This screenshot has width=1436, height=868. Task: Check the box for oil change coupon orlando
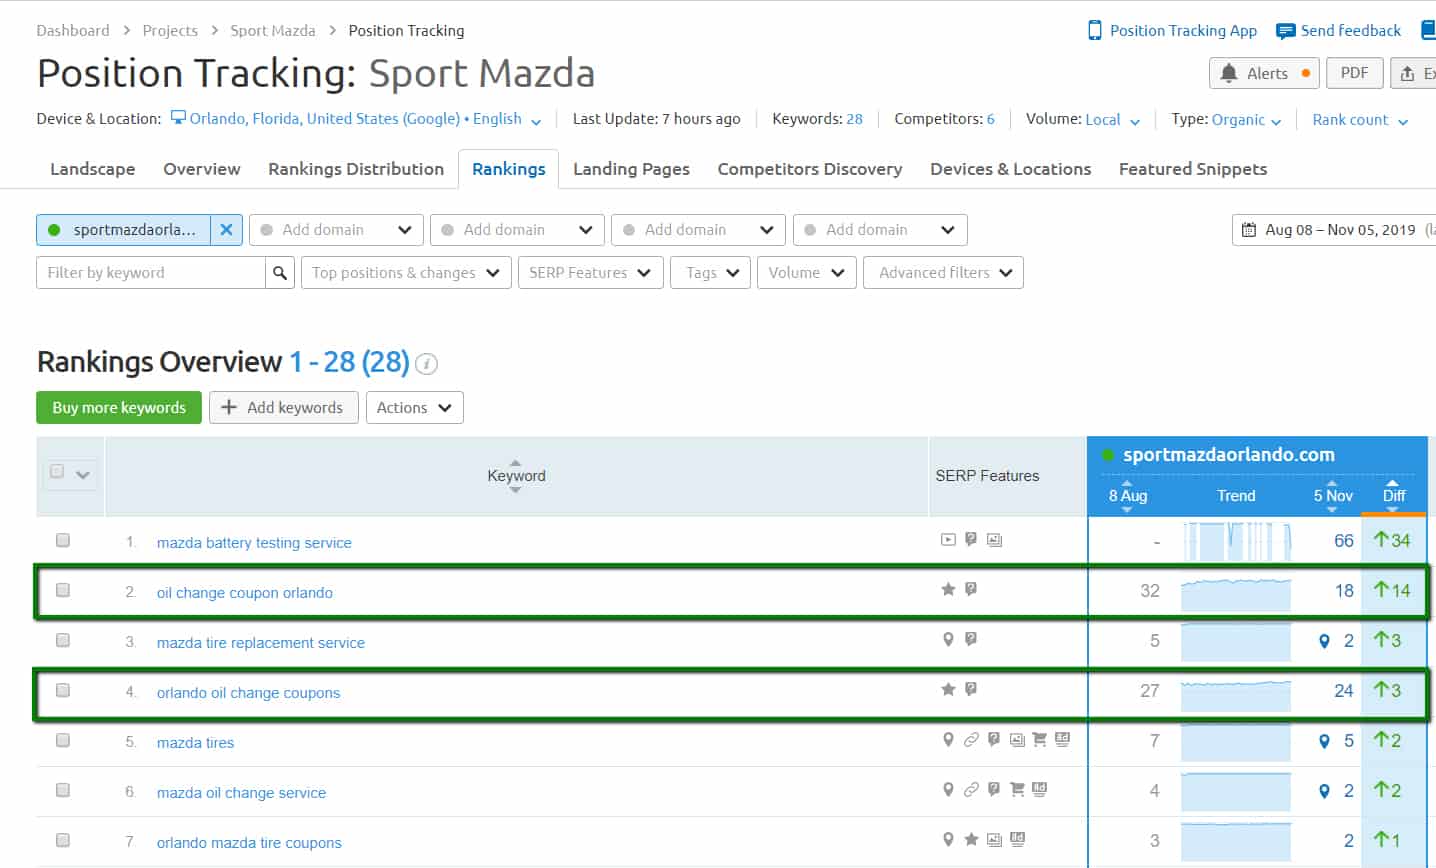pyautogui.click(x=63, y=590)
